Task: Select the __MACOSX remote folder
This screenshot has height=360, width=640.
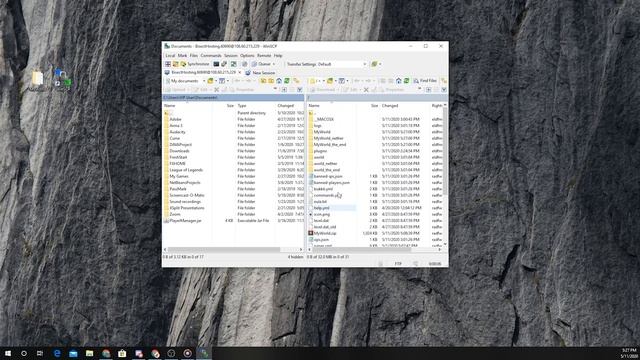Action: [x=324, y=119]
